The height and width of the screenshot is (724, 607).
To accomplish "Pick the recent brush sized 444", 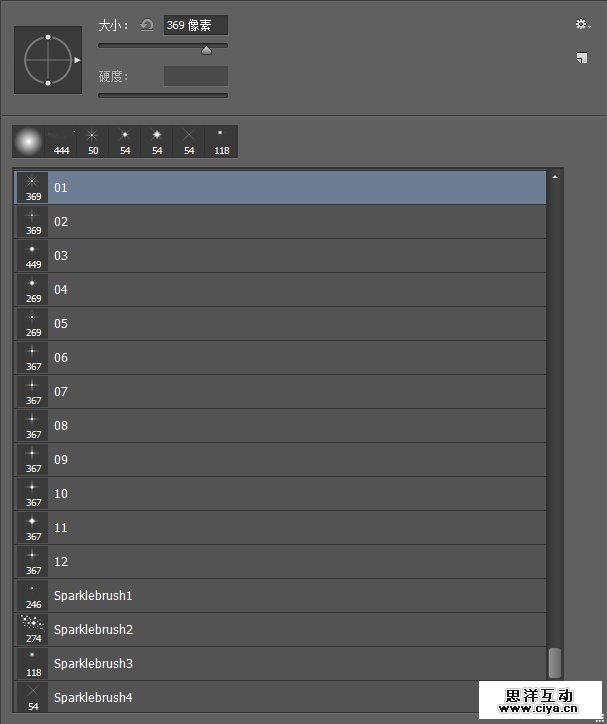I will tap(61, 141).
